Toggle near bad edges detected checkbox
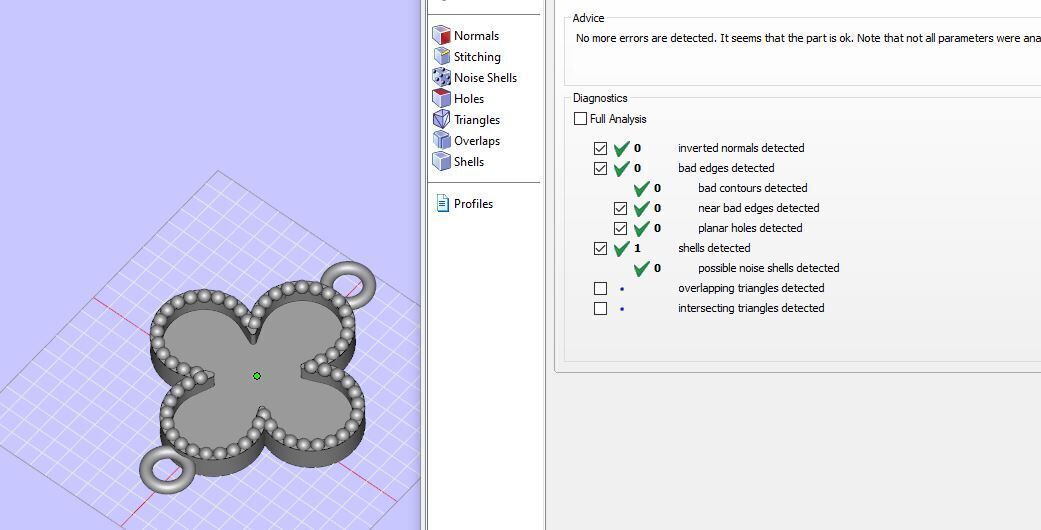The image size is (1041, 530). tap(620, 208)
